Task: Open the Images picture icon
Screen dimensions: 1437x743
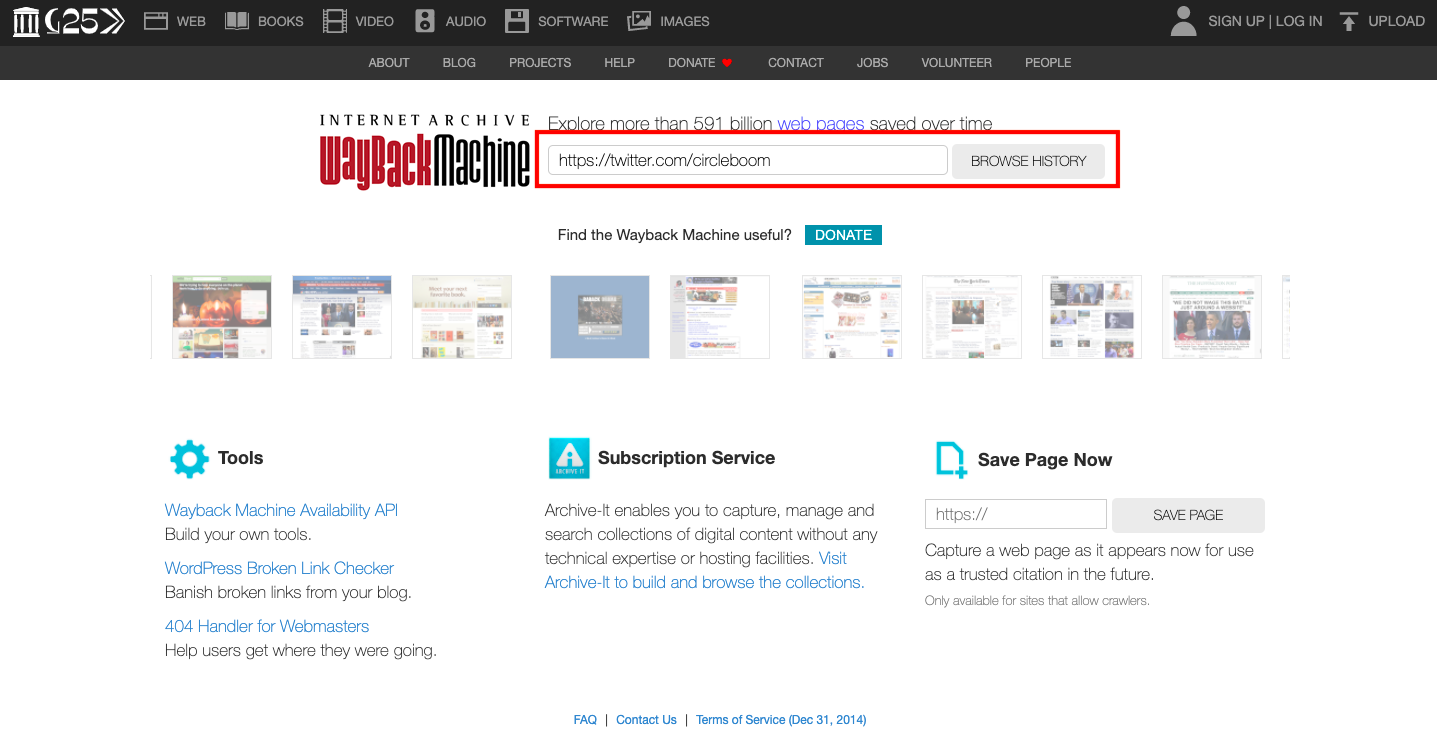Action: (x=639, y=20)
